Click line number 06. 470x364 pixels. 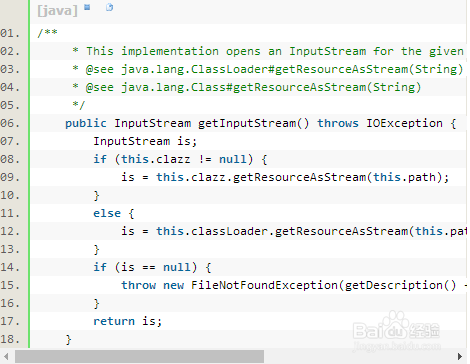point(10,123)
